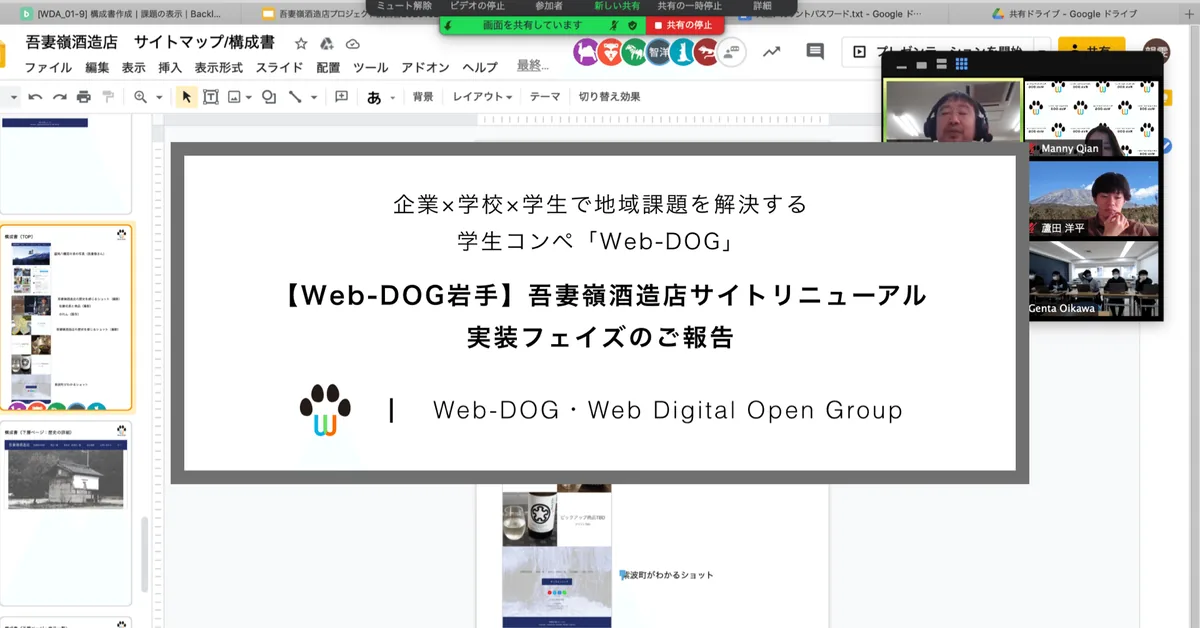The width and height of the screenshot is (1200, 628).
Task: Switch to the [WDA_01-9] 構成書作成 browser tab
Action: pyautogui.click(x=120, y=14)
